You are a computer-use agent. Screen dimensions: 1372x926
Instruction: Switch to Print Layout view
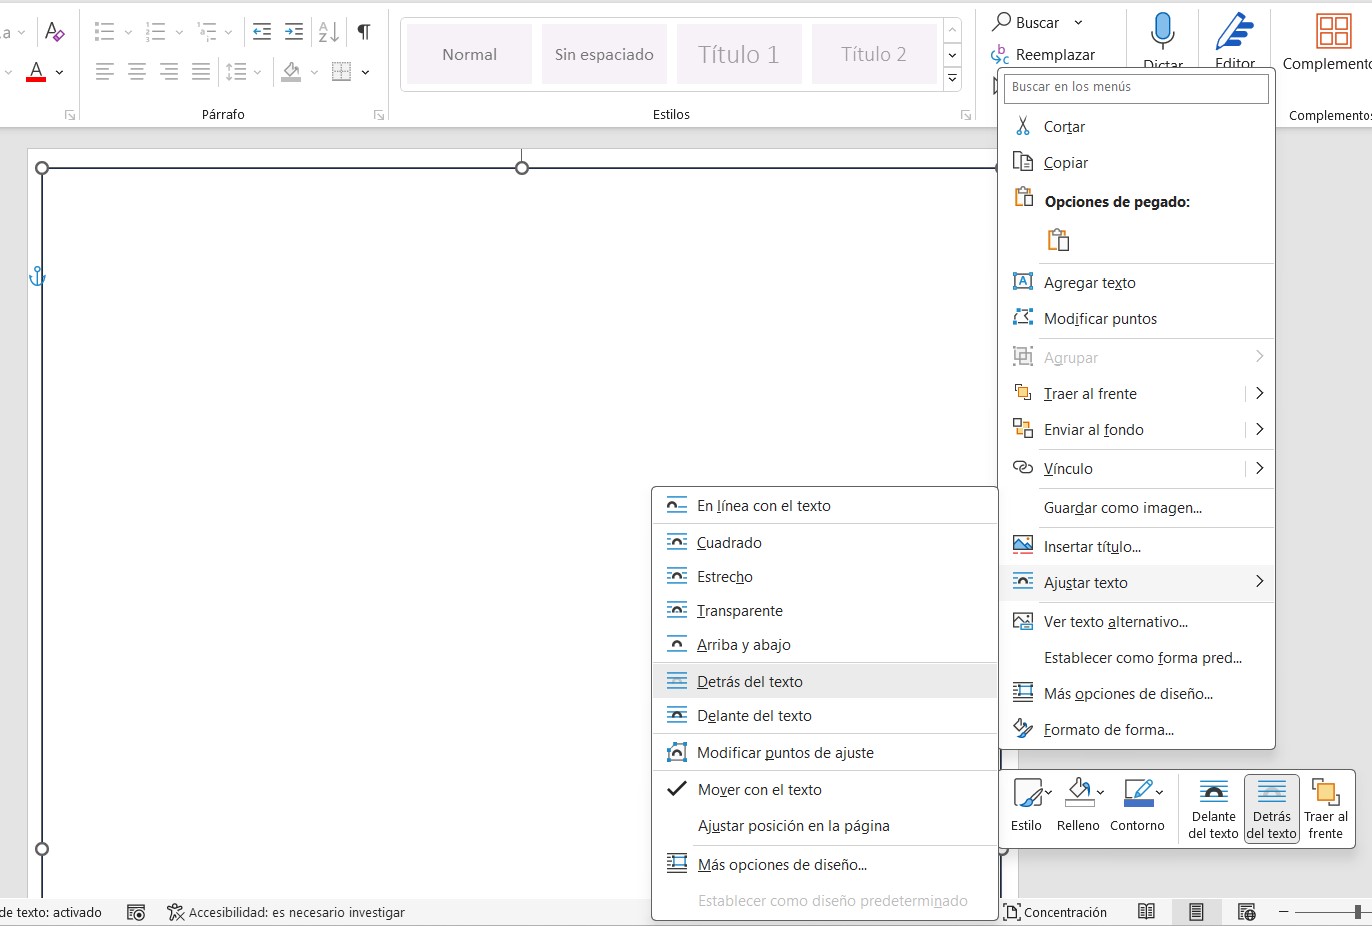[x=1196, y=912]
